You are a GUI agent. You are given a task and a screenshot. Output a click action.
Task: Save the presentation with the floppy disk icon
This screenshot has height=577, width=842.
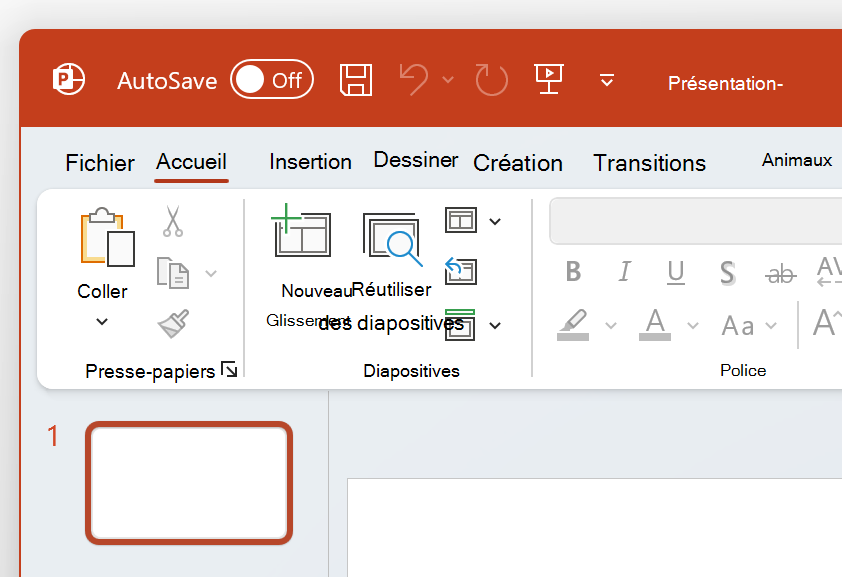coord(356,80)
